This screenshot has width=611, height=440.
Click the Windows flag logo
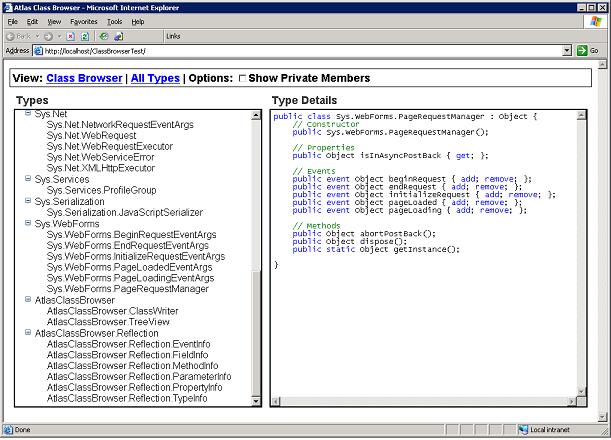point(596,21)
